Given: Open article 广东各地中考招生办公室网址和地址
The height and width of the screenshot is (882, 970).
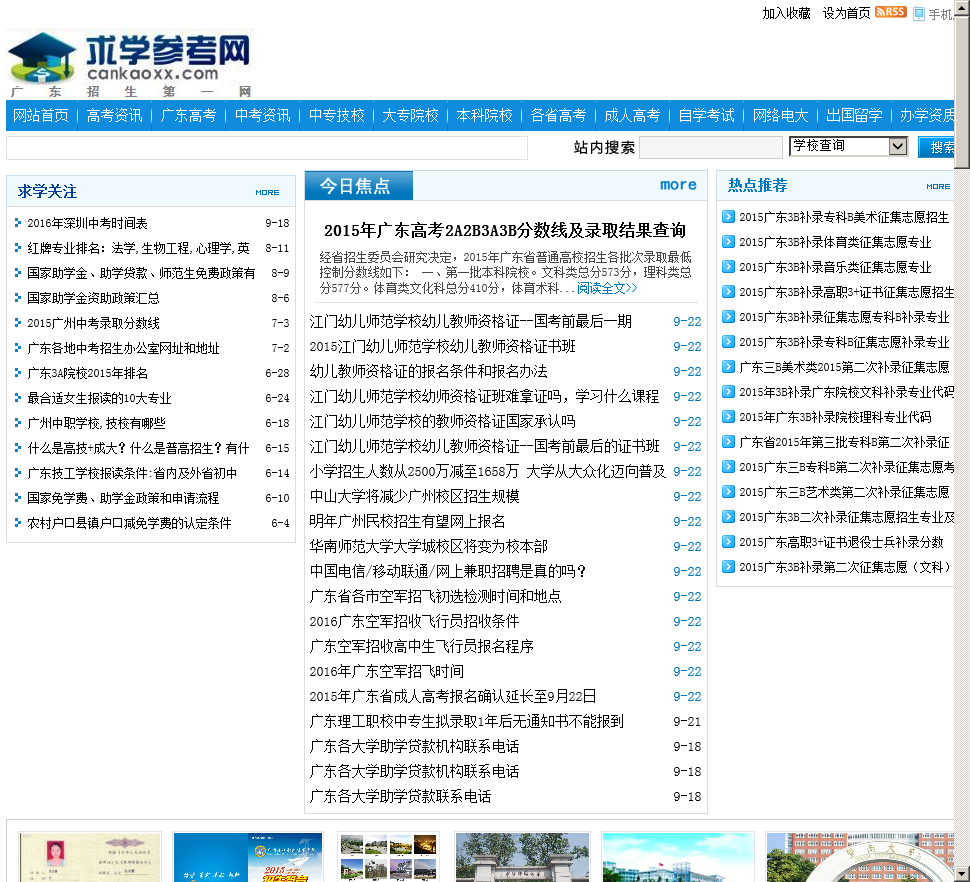Looking at the screenshot, I should [123, 348].
